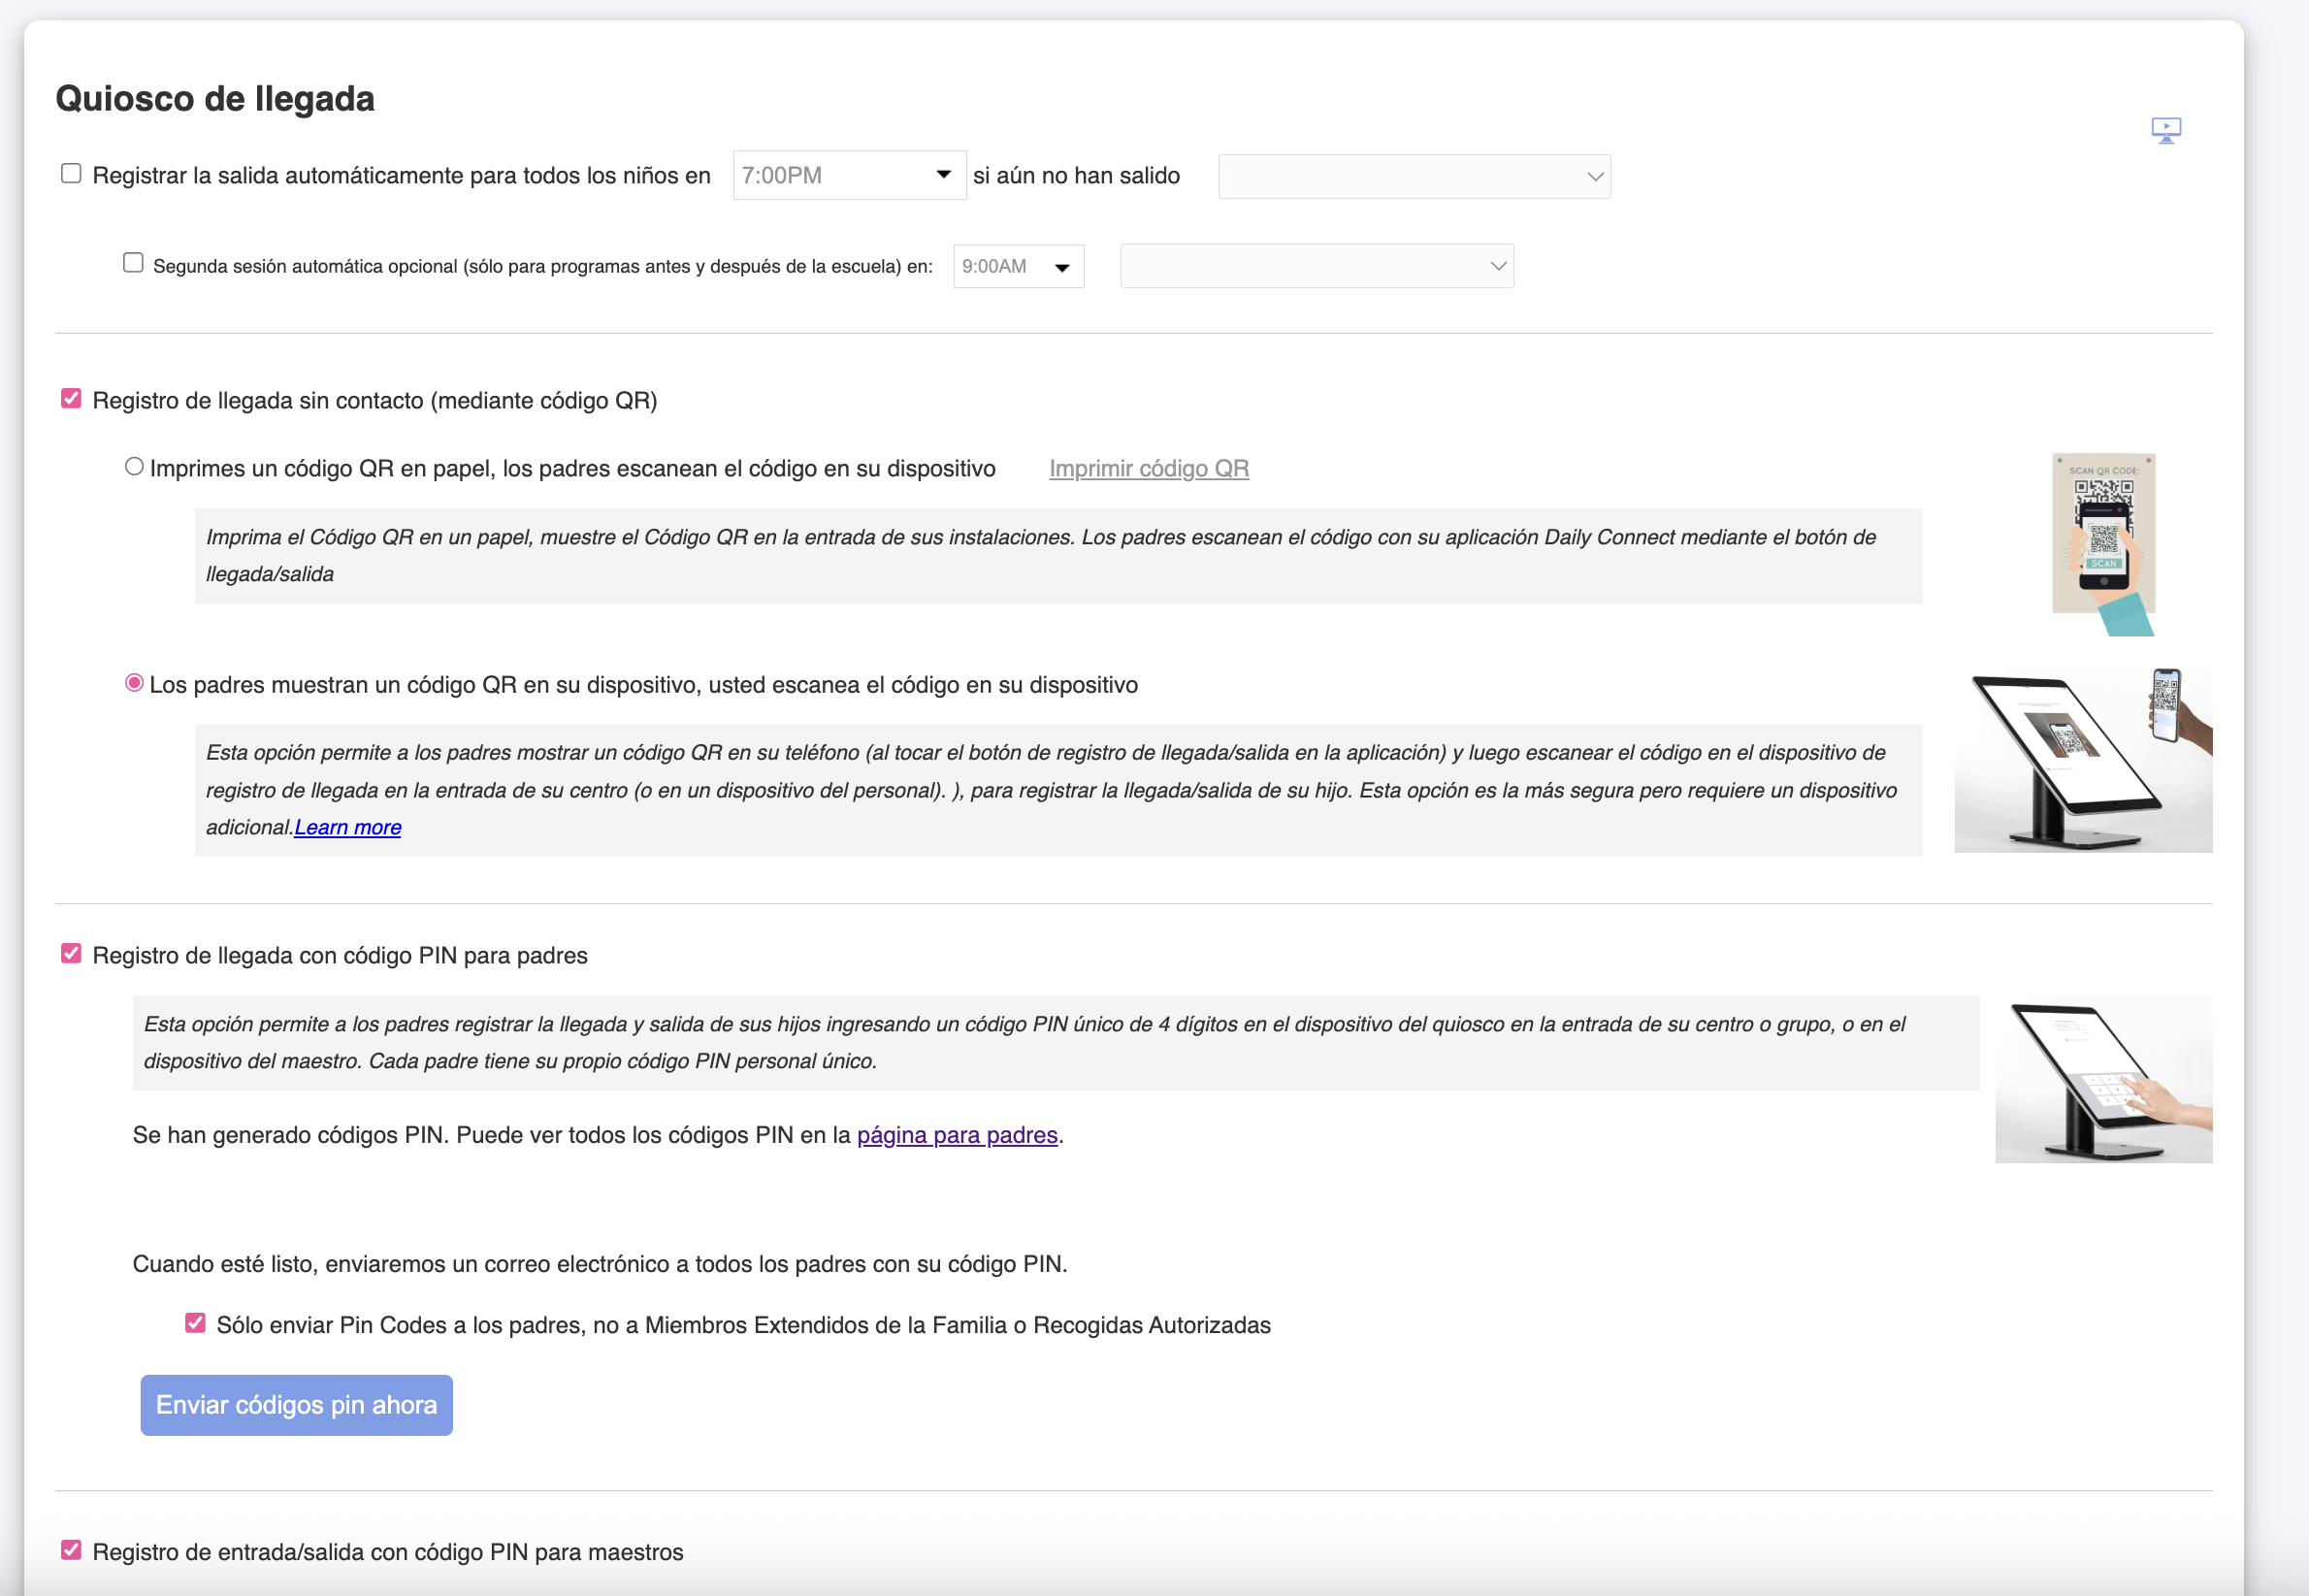
Task: Select the printed QR code on paper option
Action: (x=134, y=467)
